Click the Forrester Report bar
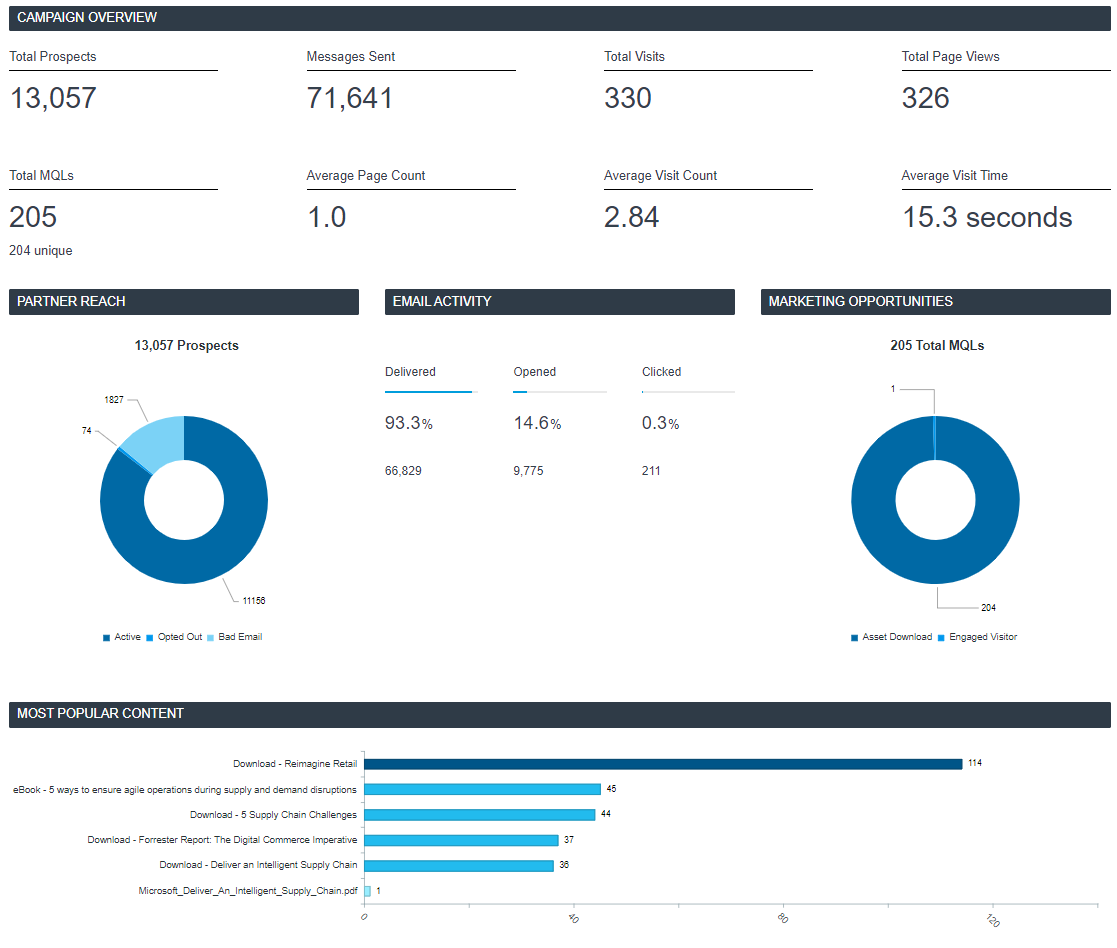This screenshot has width=1117, height=948. coord(462,840)
